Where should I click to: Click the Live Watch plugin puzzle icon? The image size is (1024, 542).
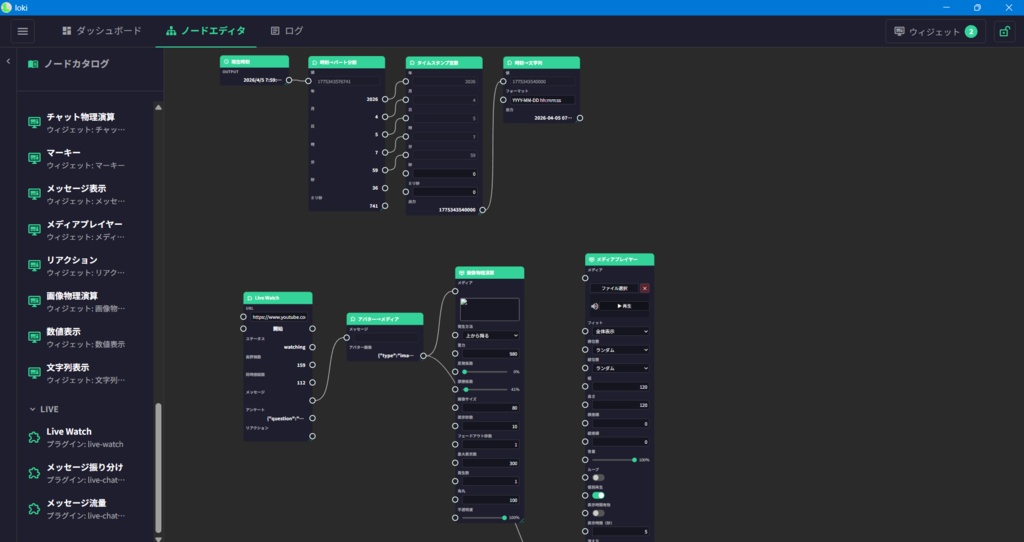[35, 438]
